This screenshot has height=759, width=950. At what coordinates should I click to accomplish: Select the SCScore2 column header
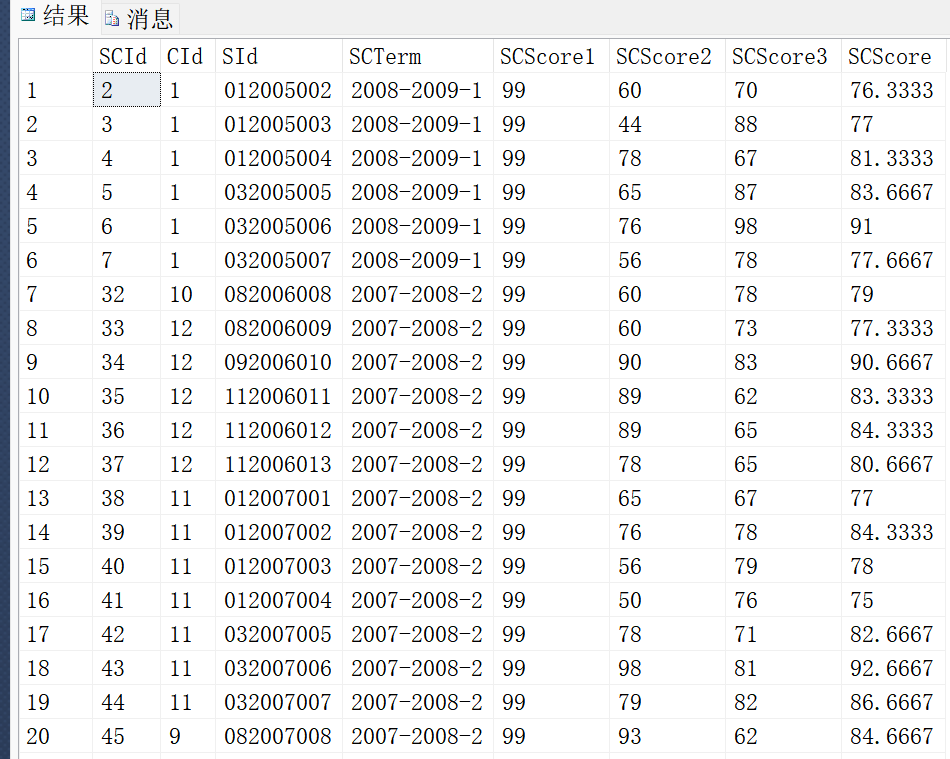(x=664, y=57)
